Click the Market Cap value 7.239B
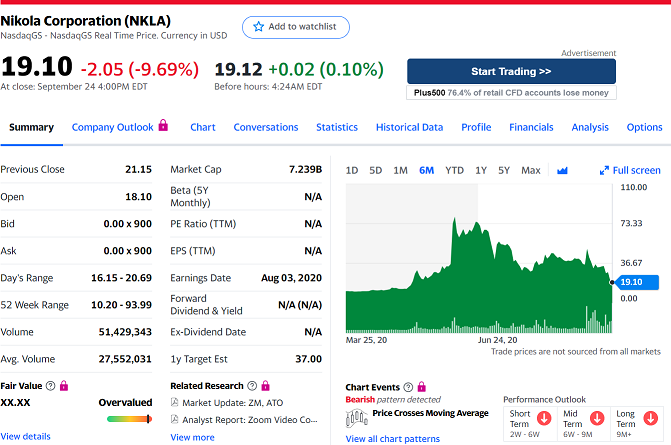The width and height of the screenshot is (671, 445). [x=305, y=169]
